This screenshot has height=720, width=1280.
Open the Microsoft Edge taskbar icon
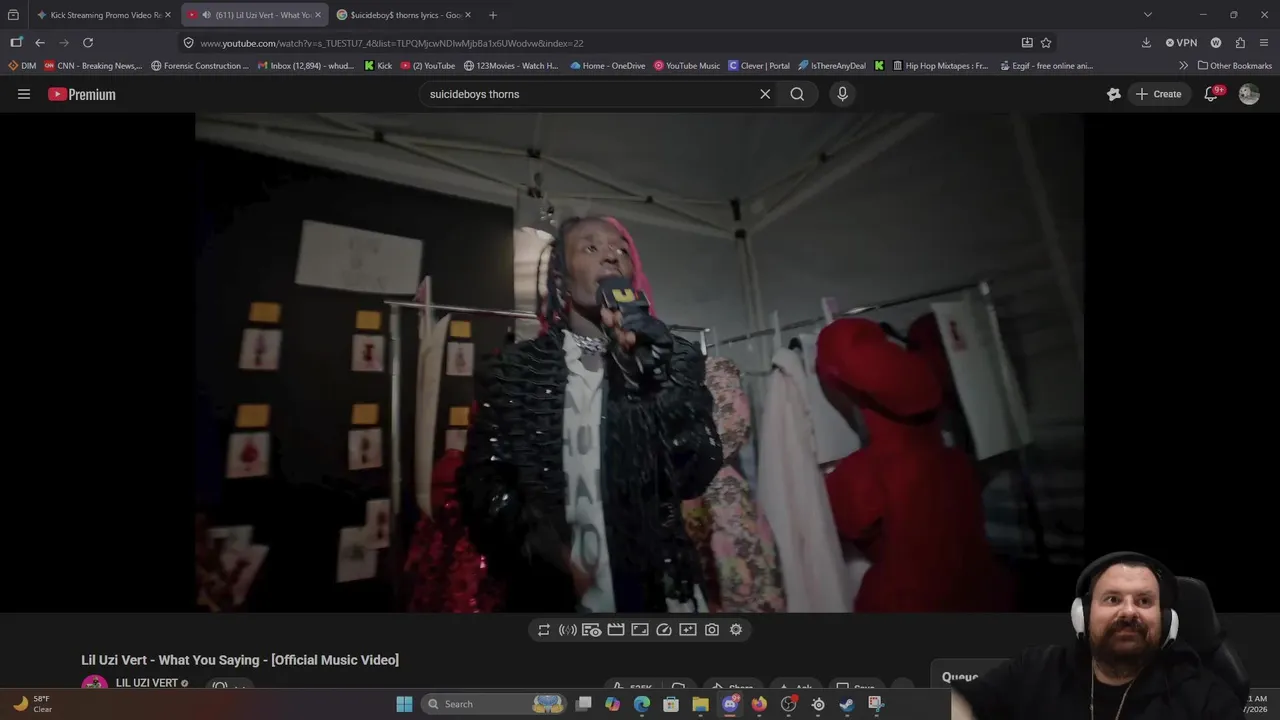[x=642, y=704]
